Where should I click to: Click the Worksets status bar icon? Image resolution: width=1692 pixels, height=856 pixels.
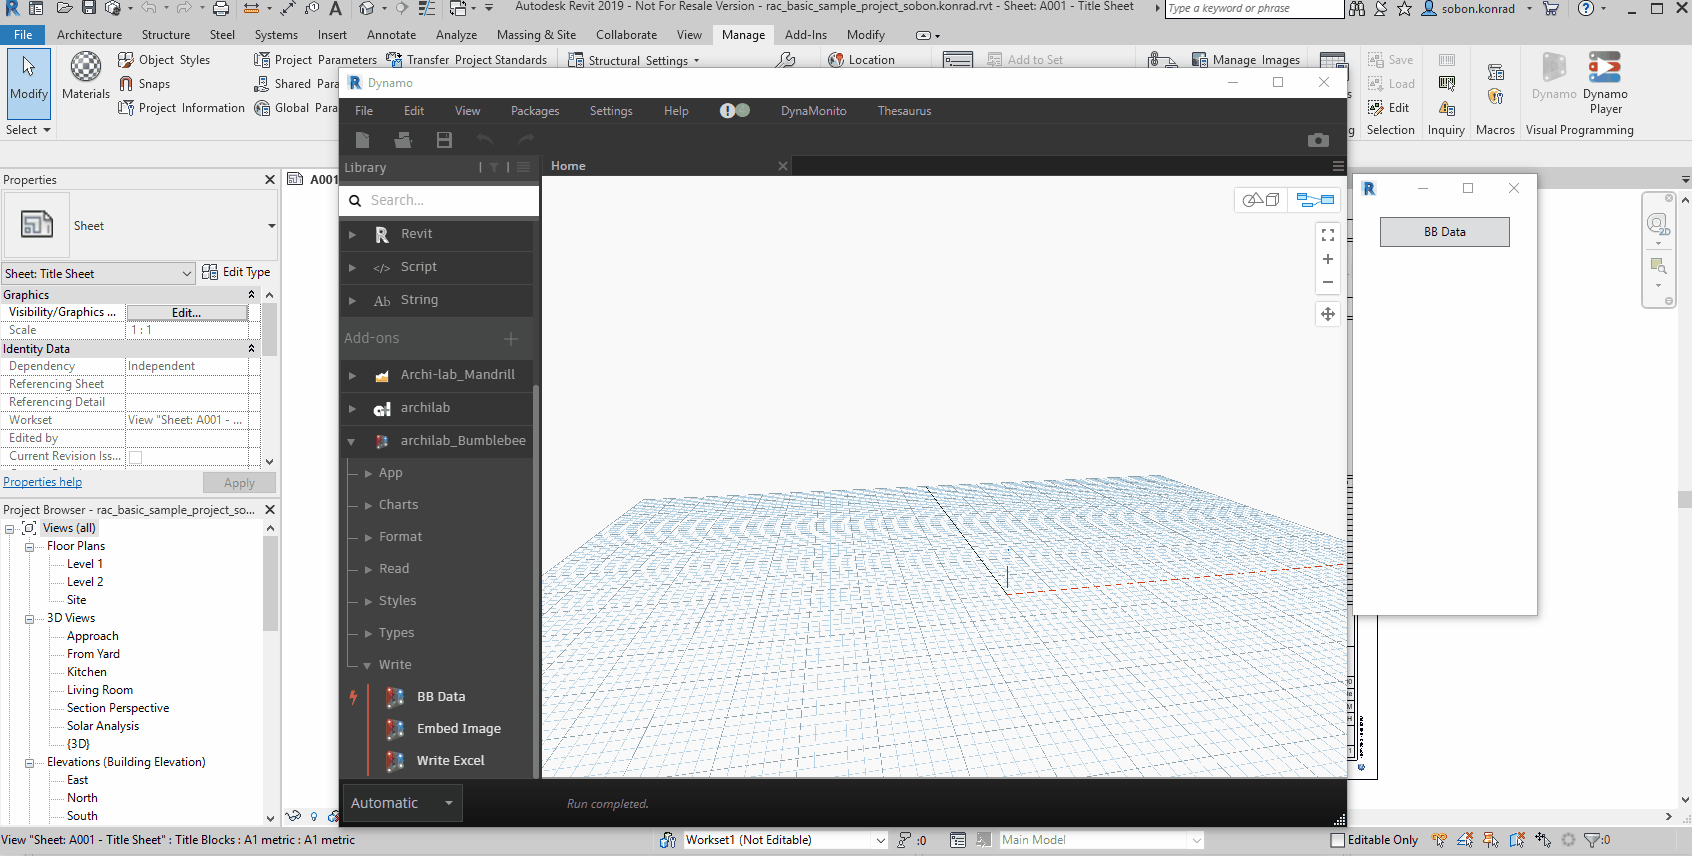click(668, 840)
